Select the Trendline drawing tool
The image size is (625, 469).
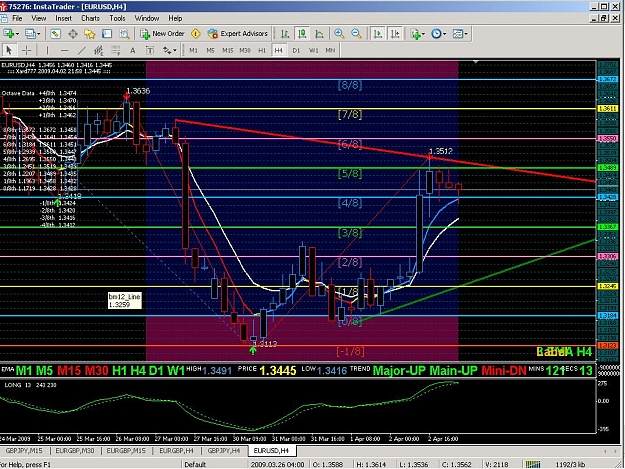[82, 51]
